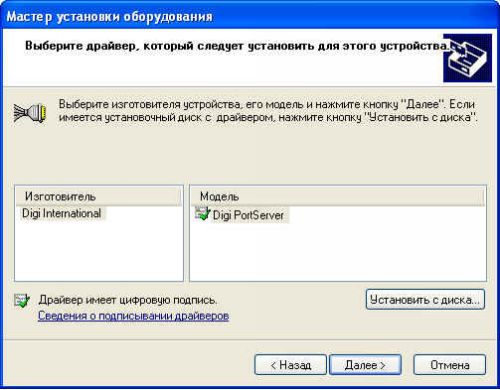Click the Драйвер имеет цифровую подпись text
This screenshot has width=500, height=390.
coord(128,300)
